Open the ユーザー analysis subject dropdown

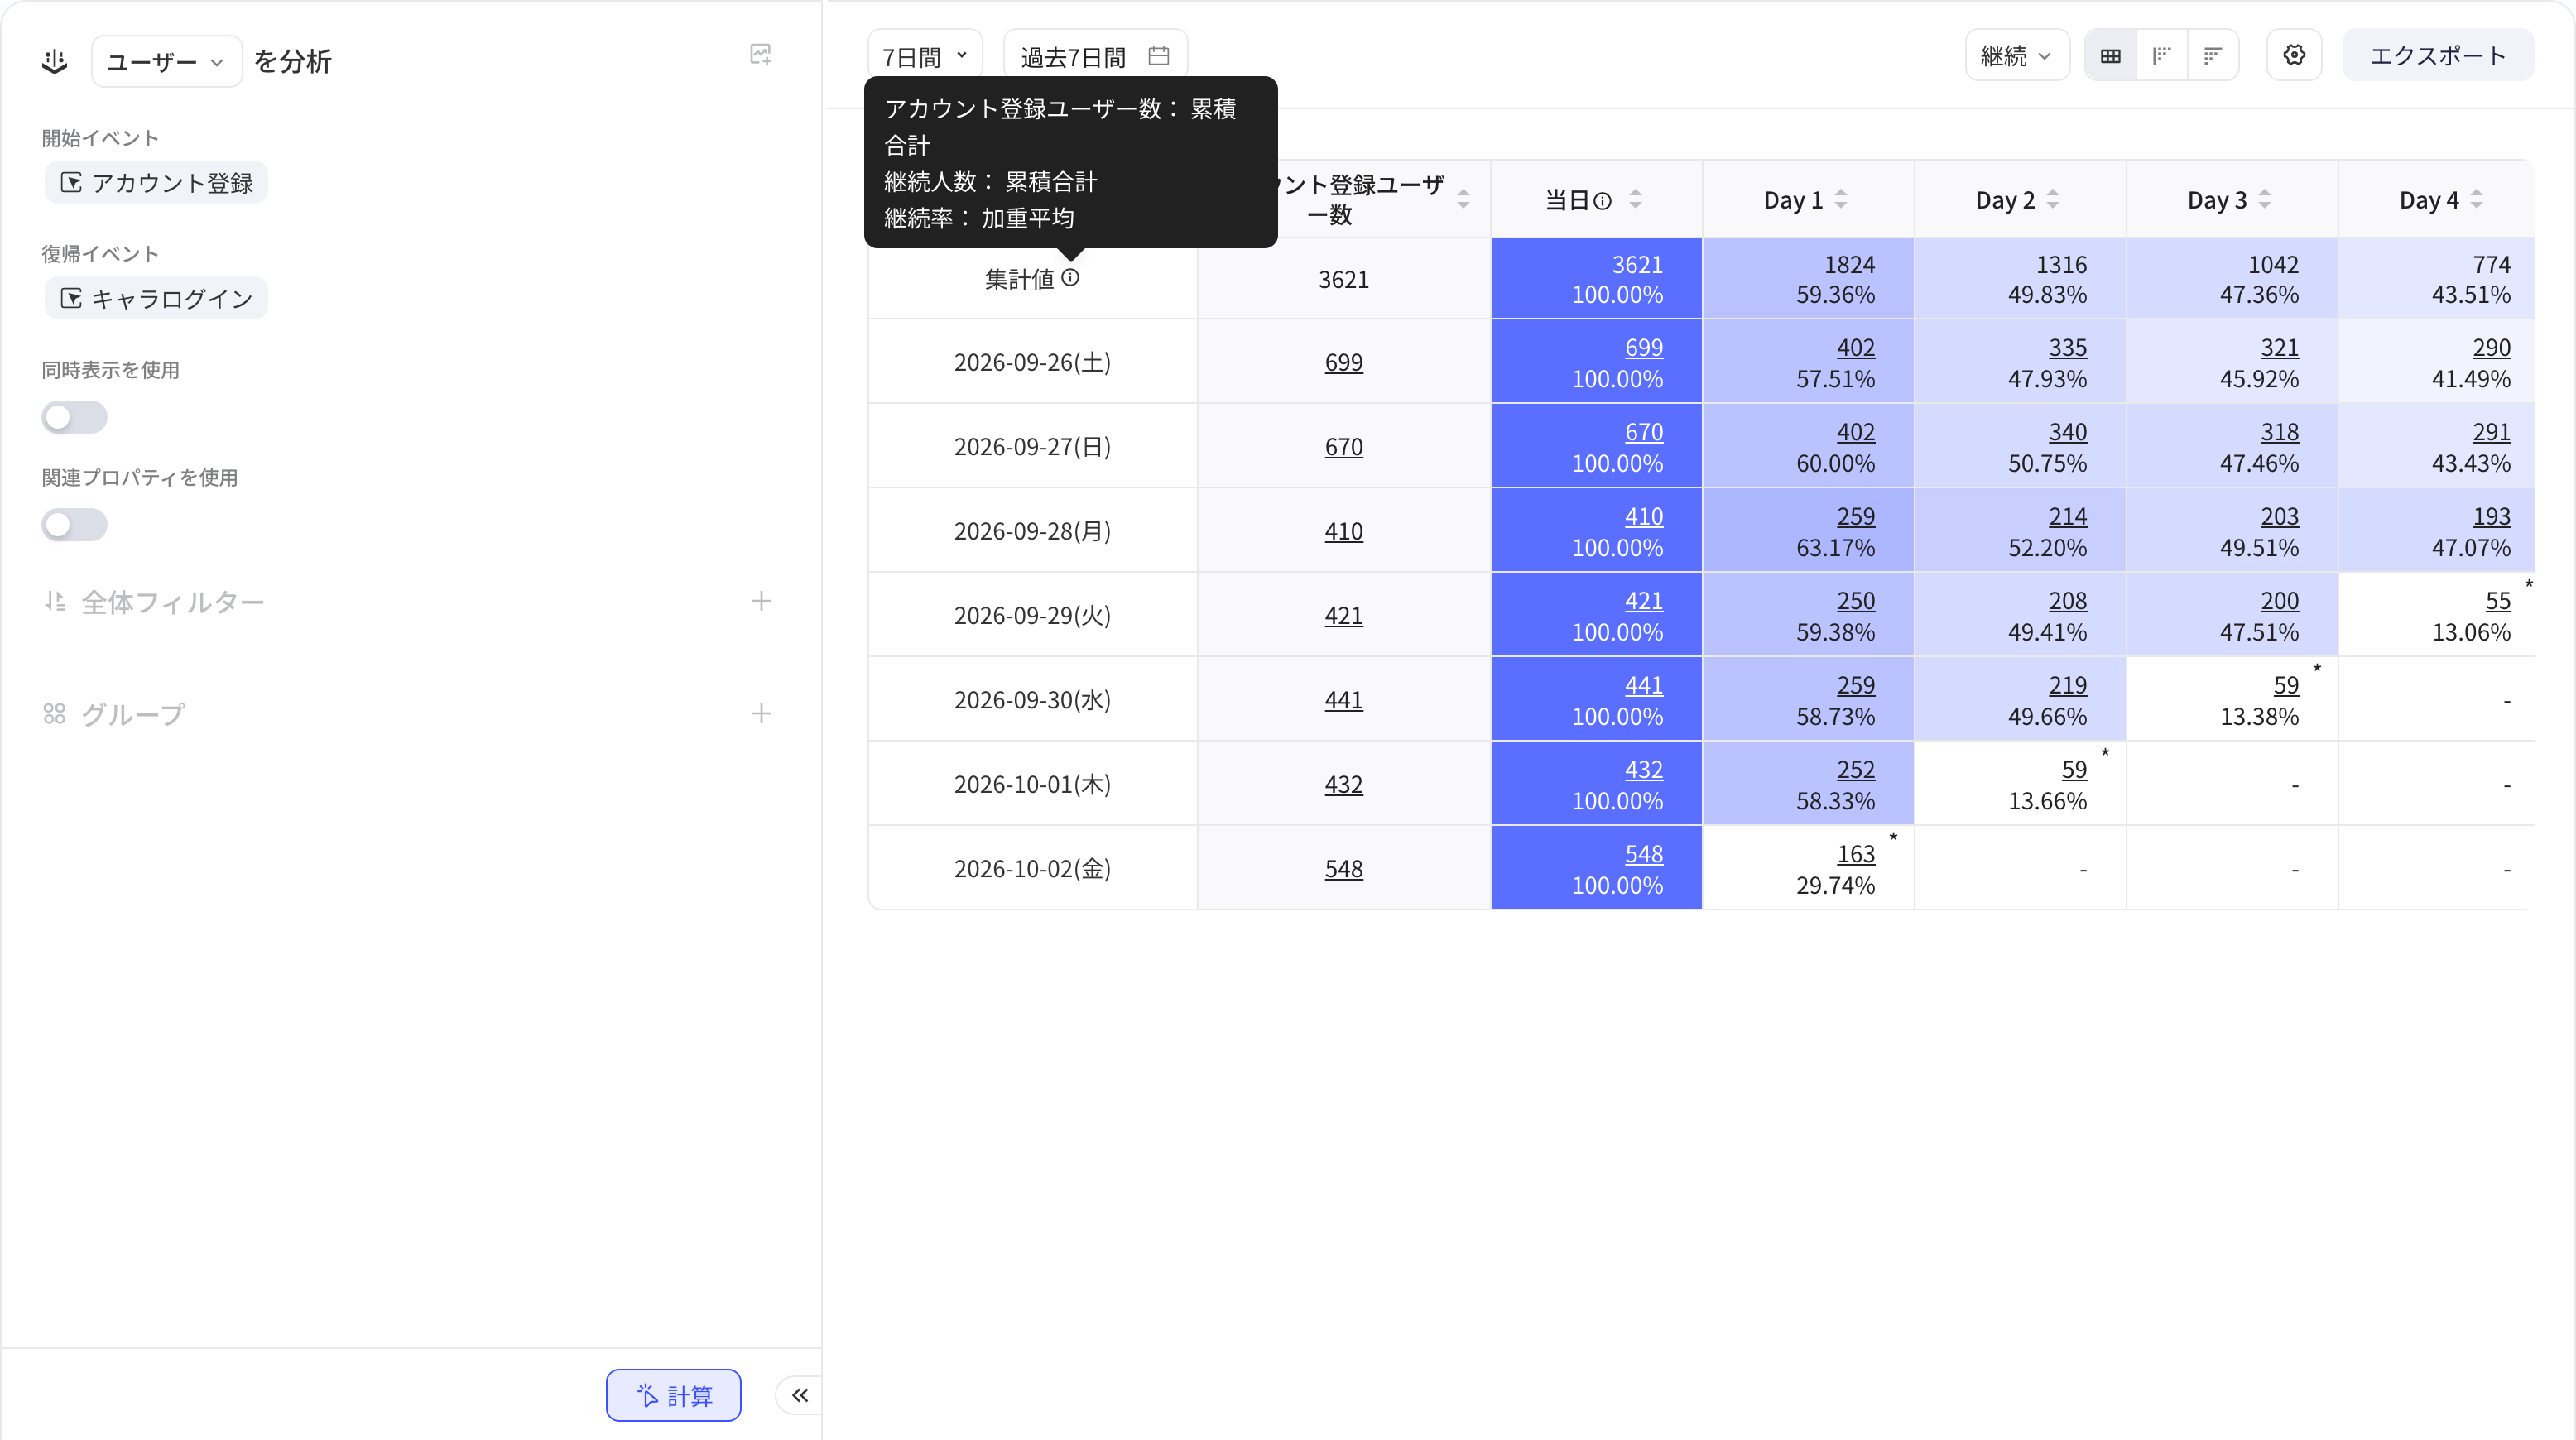[166, 62]
